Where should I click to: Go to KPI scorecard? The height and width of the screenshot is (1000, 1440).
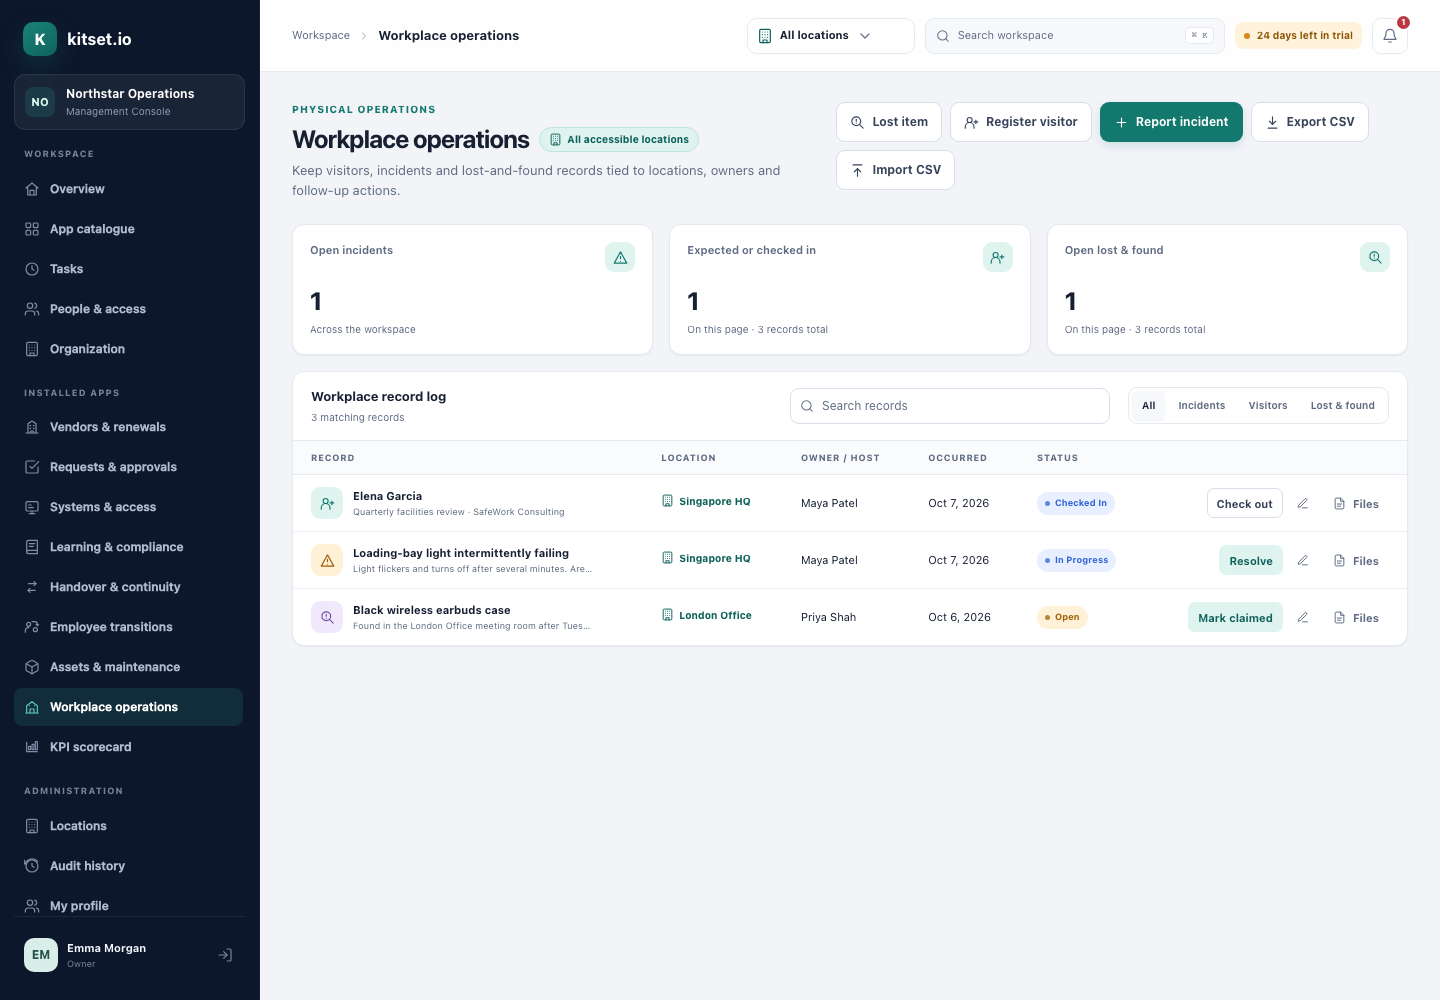pyautogui.click(x=128, y=747)
